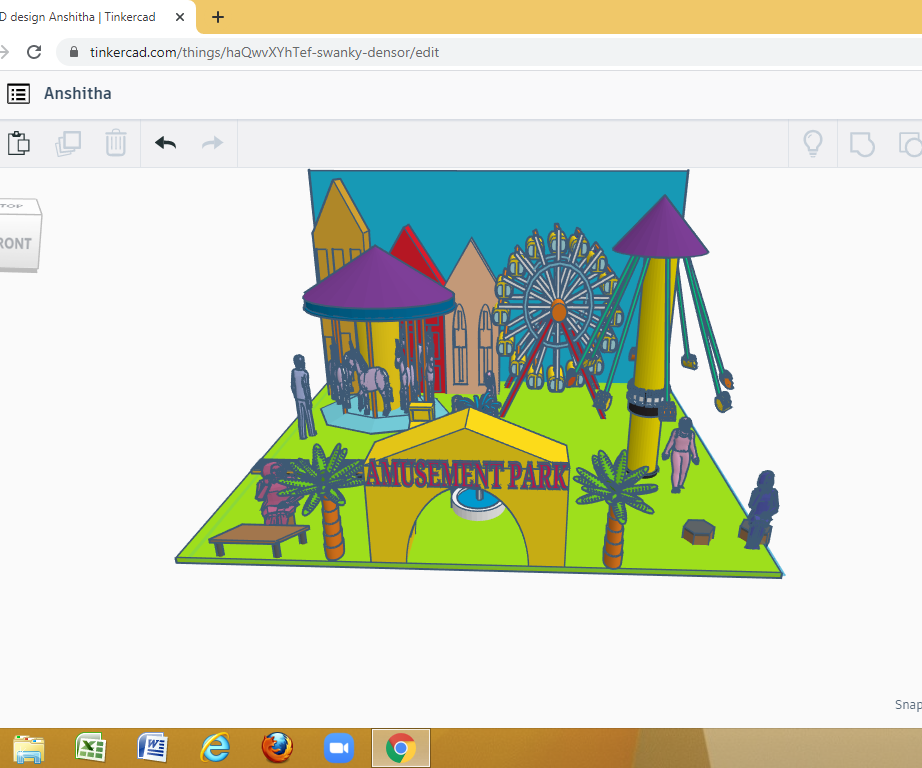Viewport: 922px width, 768px height.
Task: Undo the last action with the back arrow
Action: pyautogui.click(x=165, y=143)
